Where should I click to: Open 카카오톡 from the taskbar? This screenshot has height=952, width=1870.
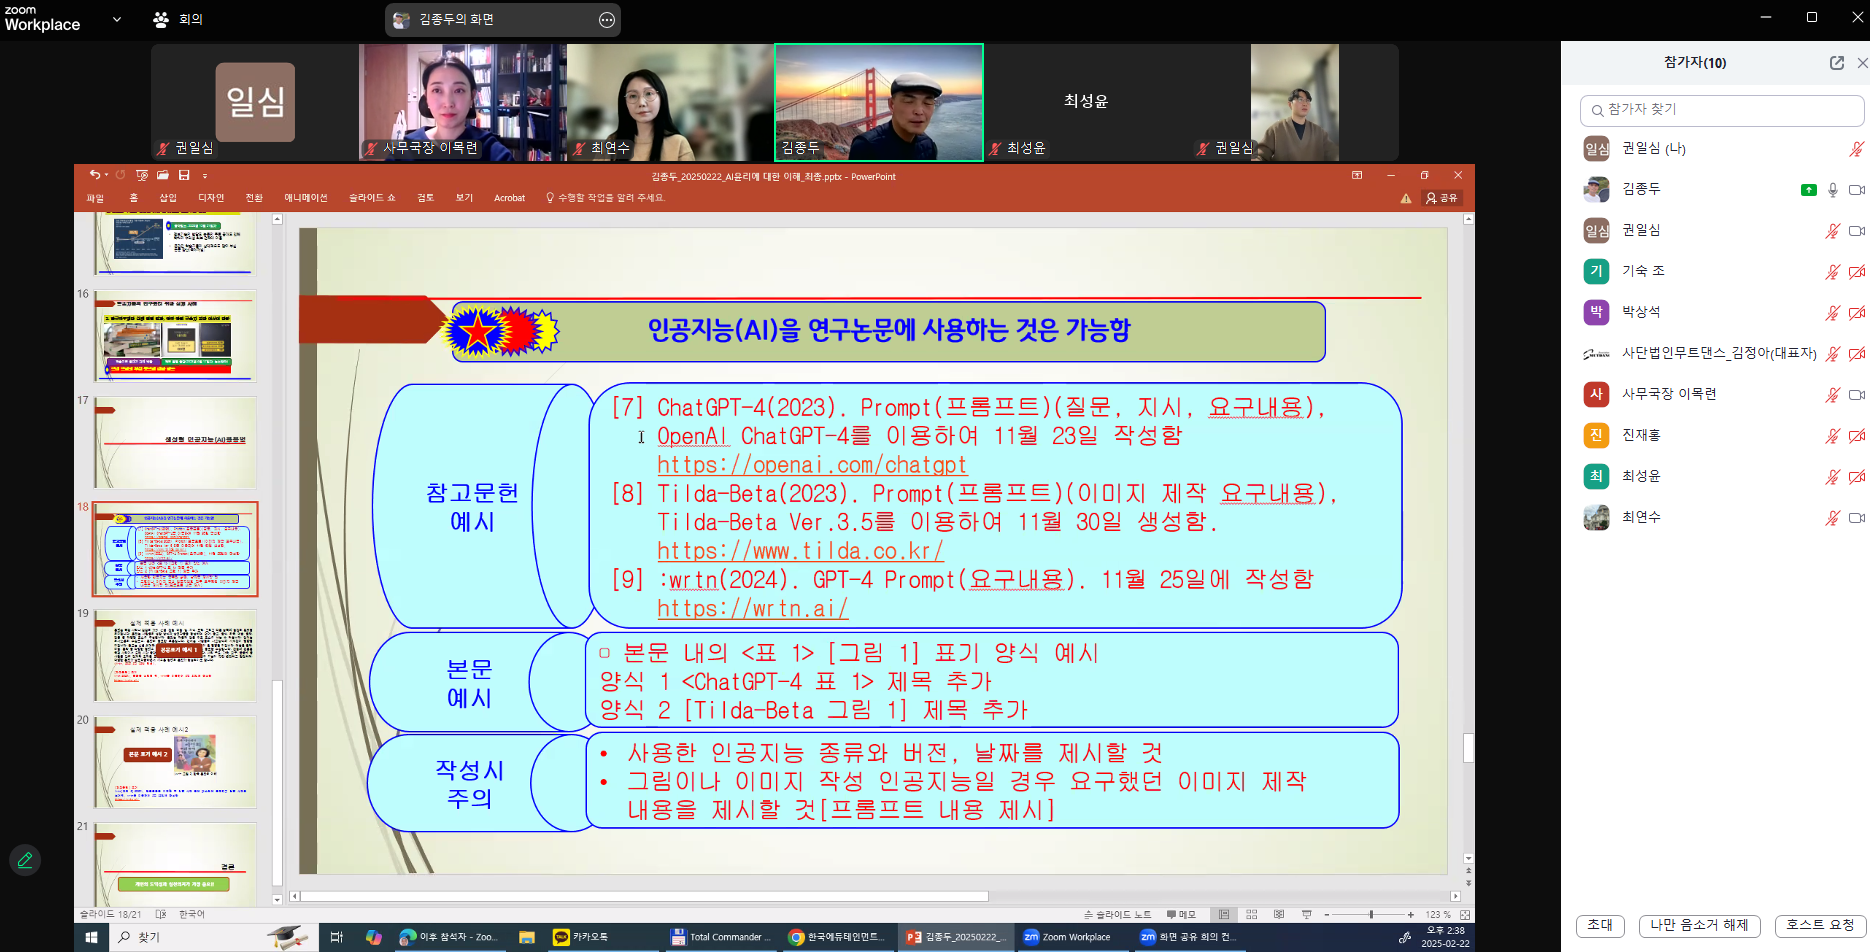coord(582,937)
